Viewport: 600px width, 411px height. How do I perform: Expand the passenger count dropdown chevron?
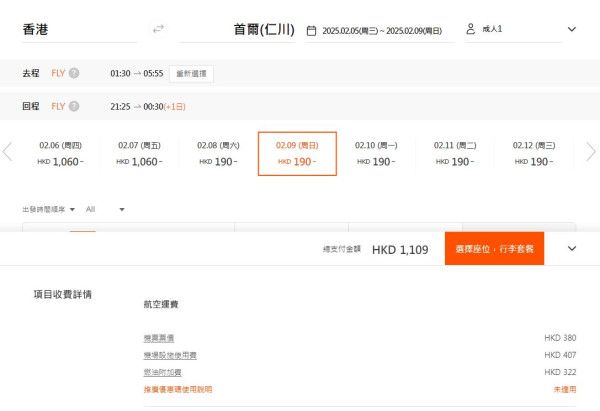click(x=572, y=29)
